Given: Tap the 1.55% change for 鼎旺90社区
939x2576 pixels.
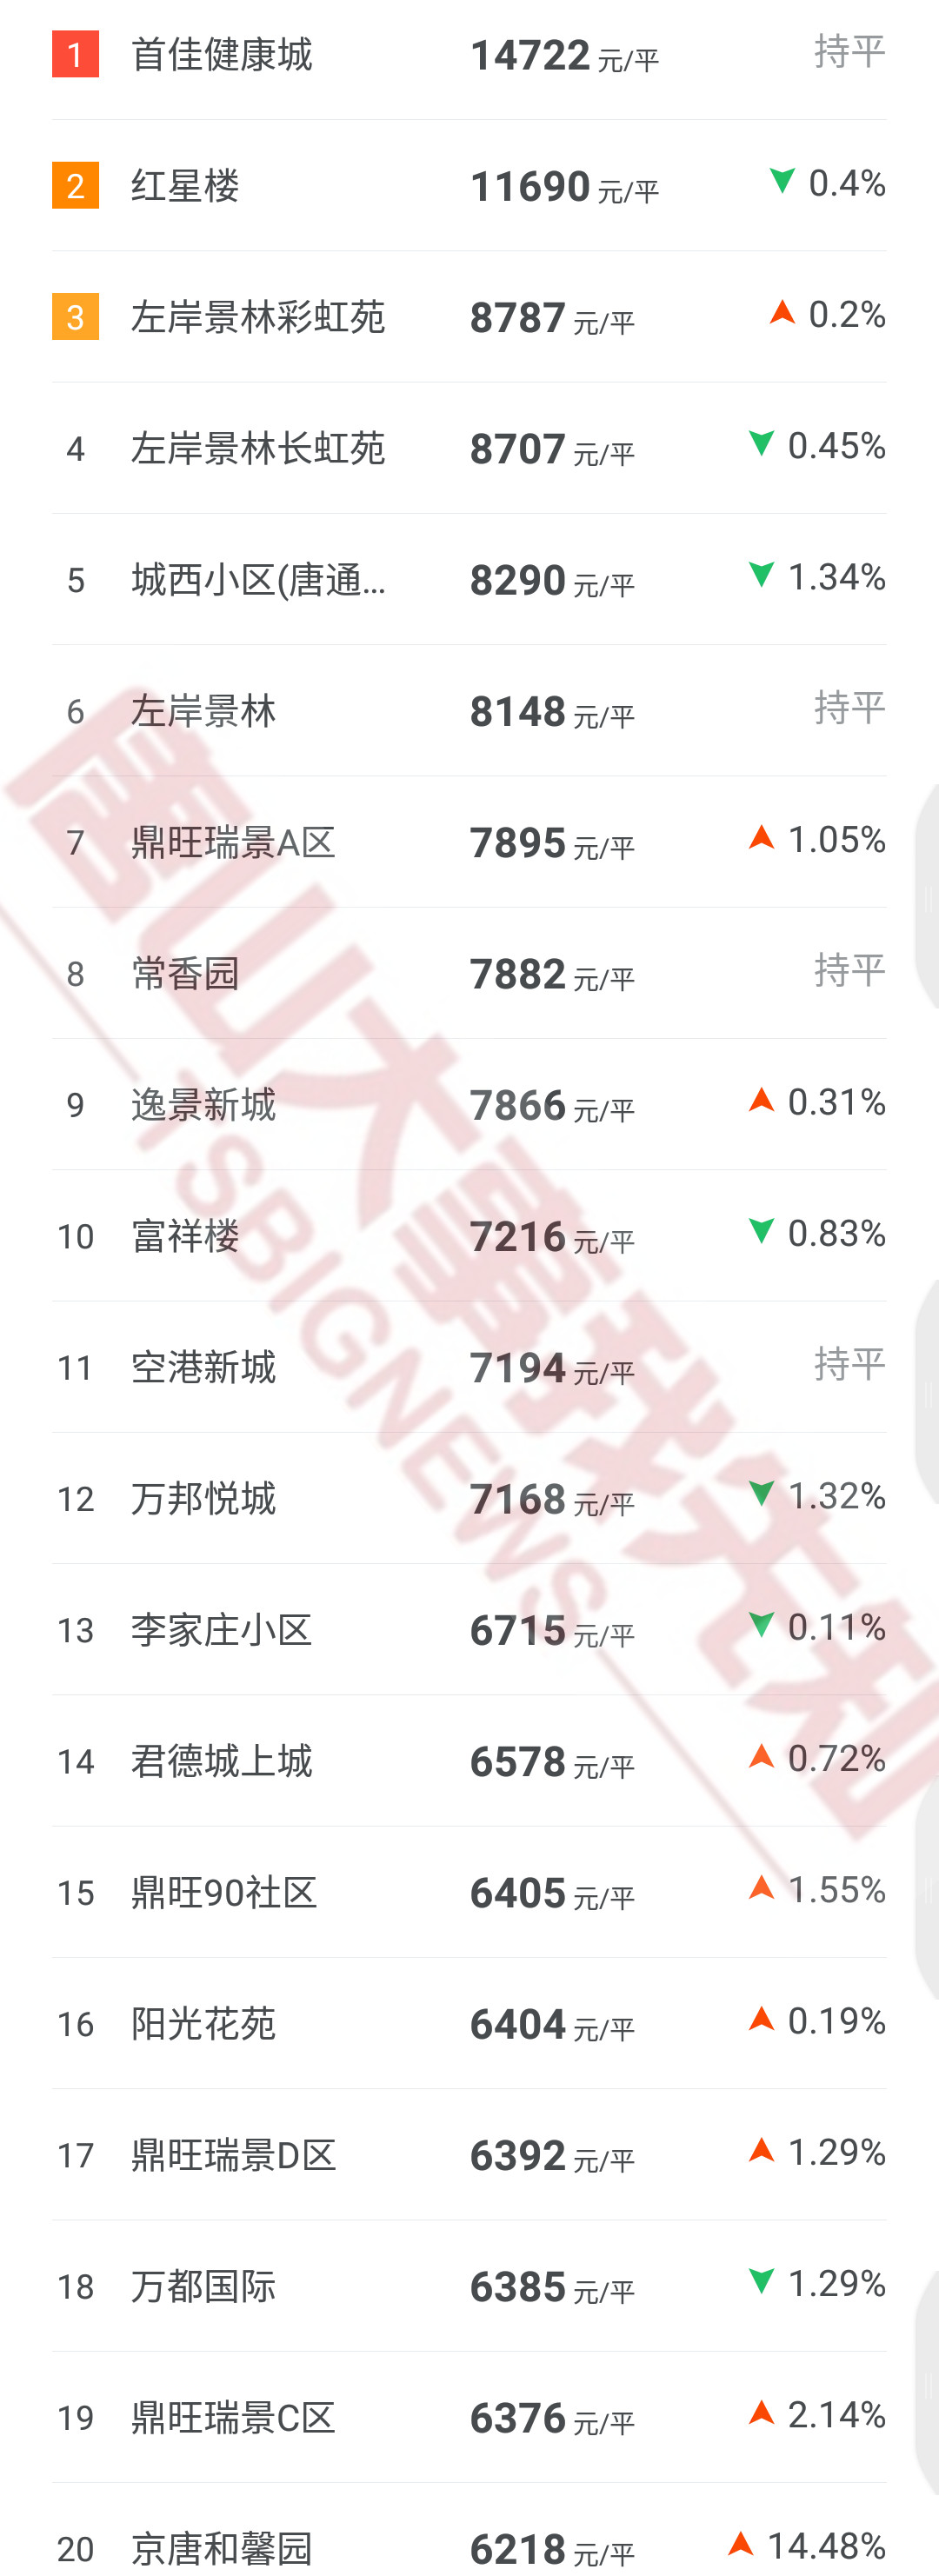Looking at the screenshot, I should tap(836, 1890).
